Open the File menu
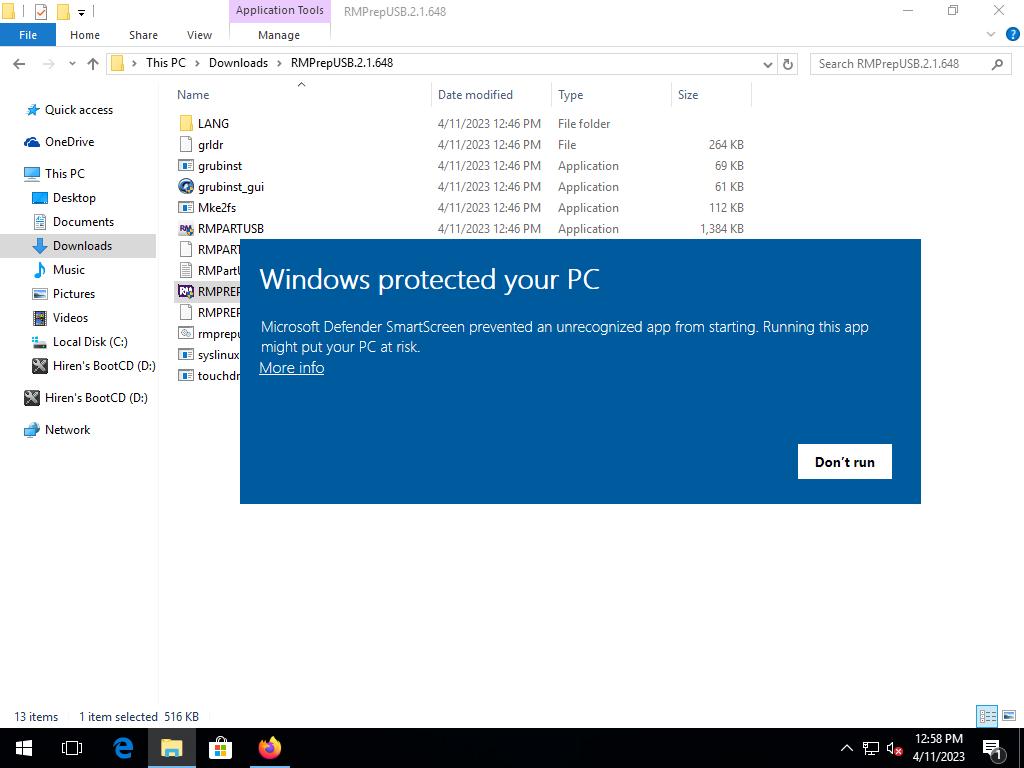Viewport: 1024px width, 768px height. [28, 35]
